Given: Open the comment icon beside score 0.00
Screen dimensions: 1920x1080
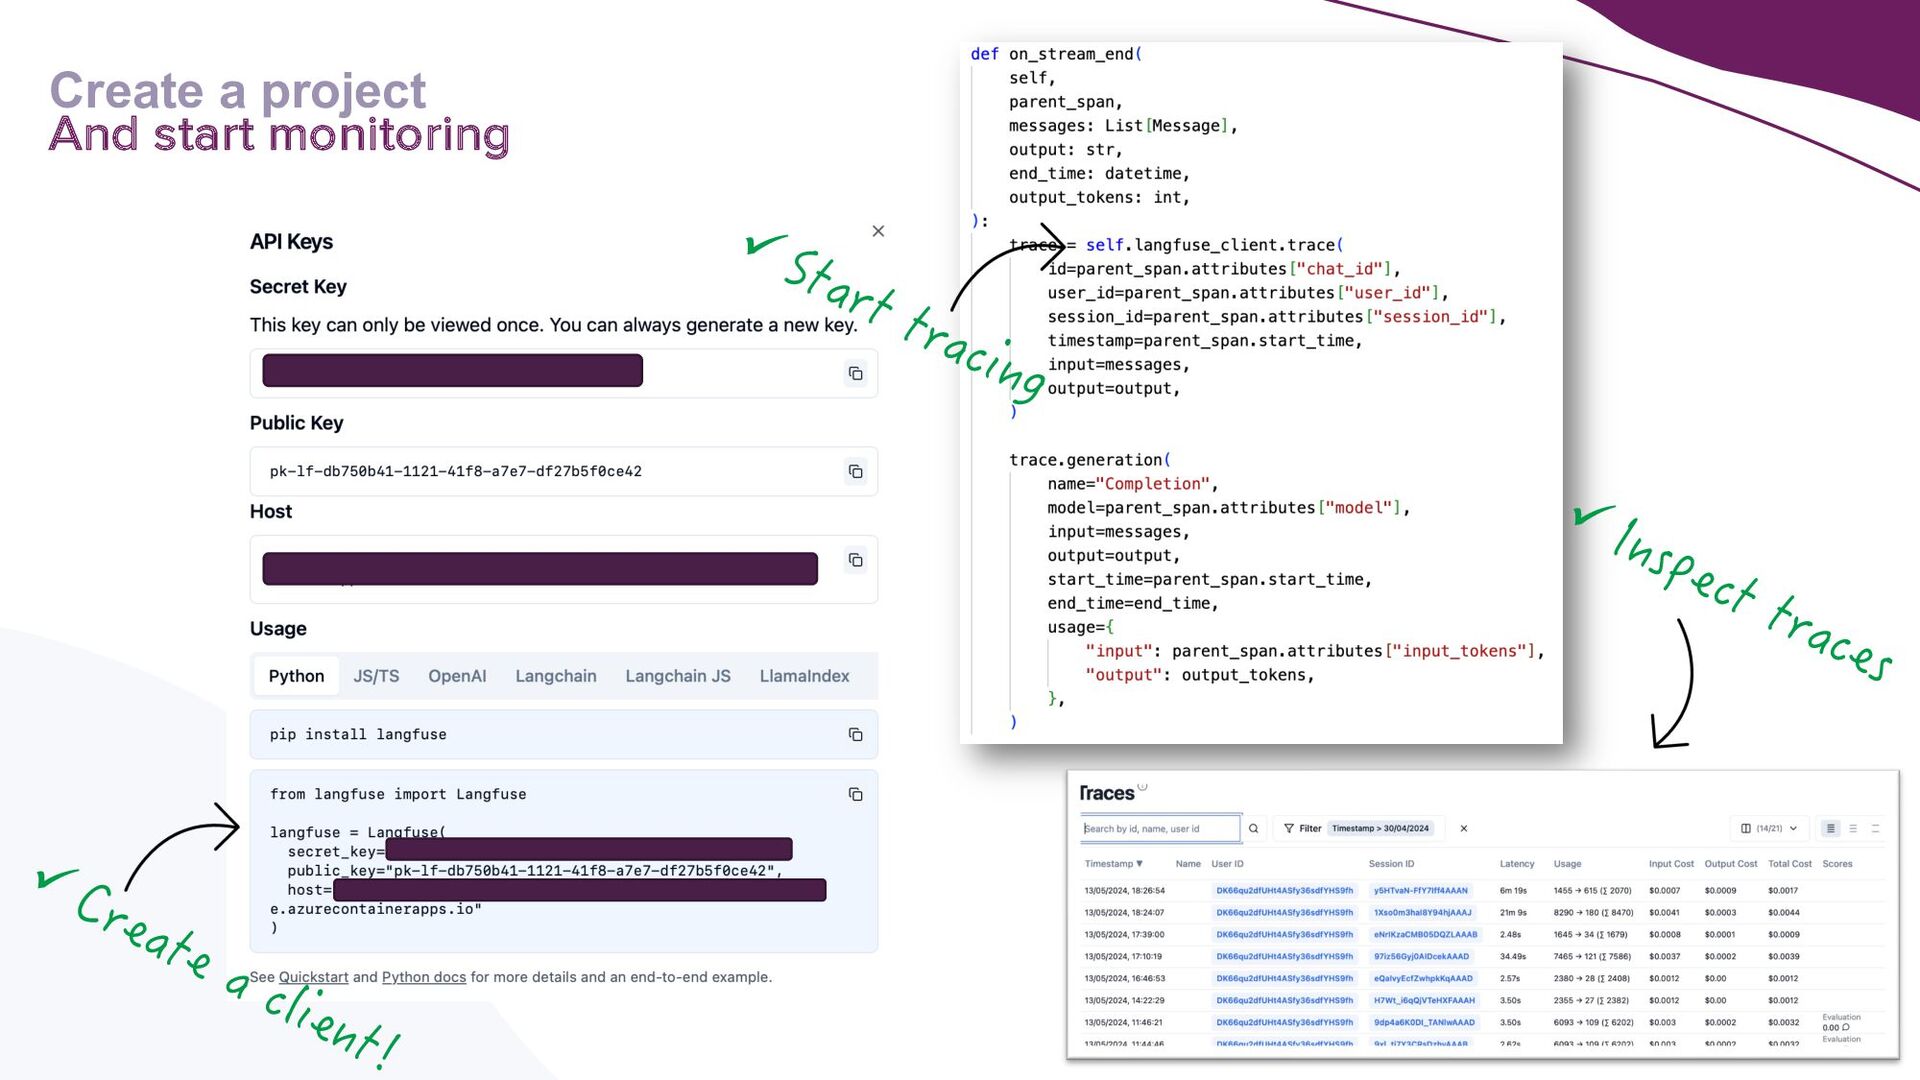Looking at the screenshot, I should tap(1845, 1027).
